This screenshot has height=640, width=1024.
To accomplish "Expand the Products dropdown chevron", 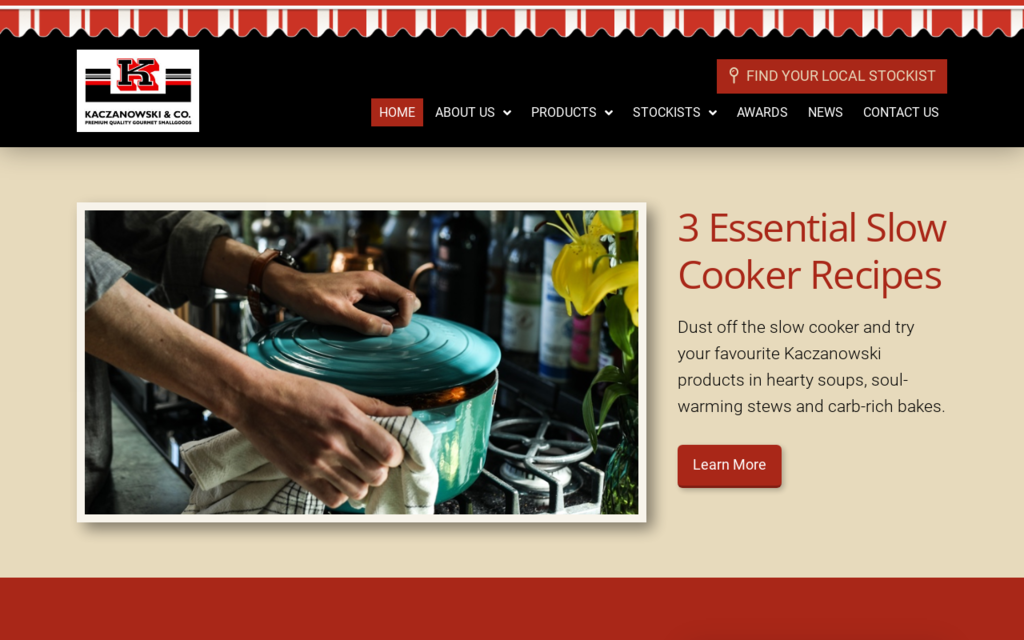I will (x=609, y=113).
